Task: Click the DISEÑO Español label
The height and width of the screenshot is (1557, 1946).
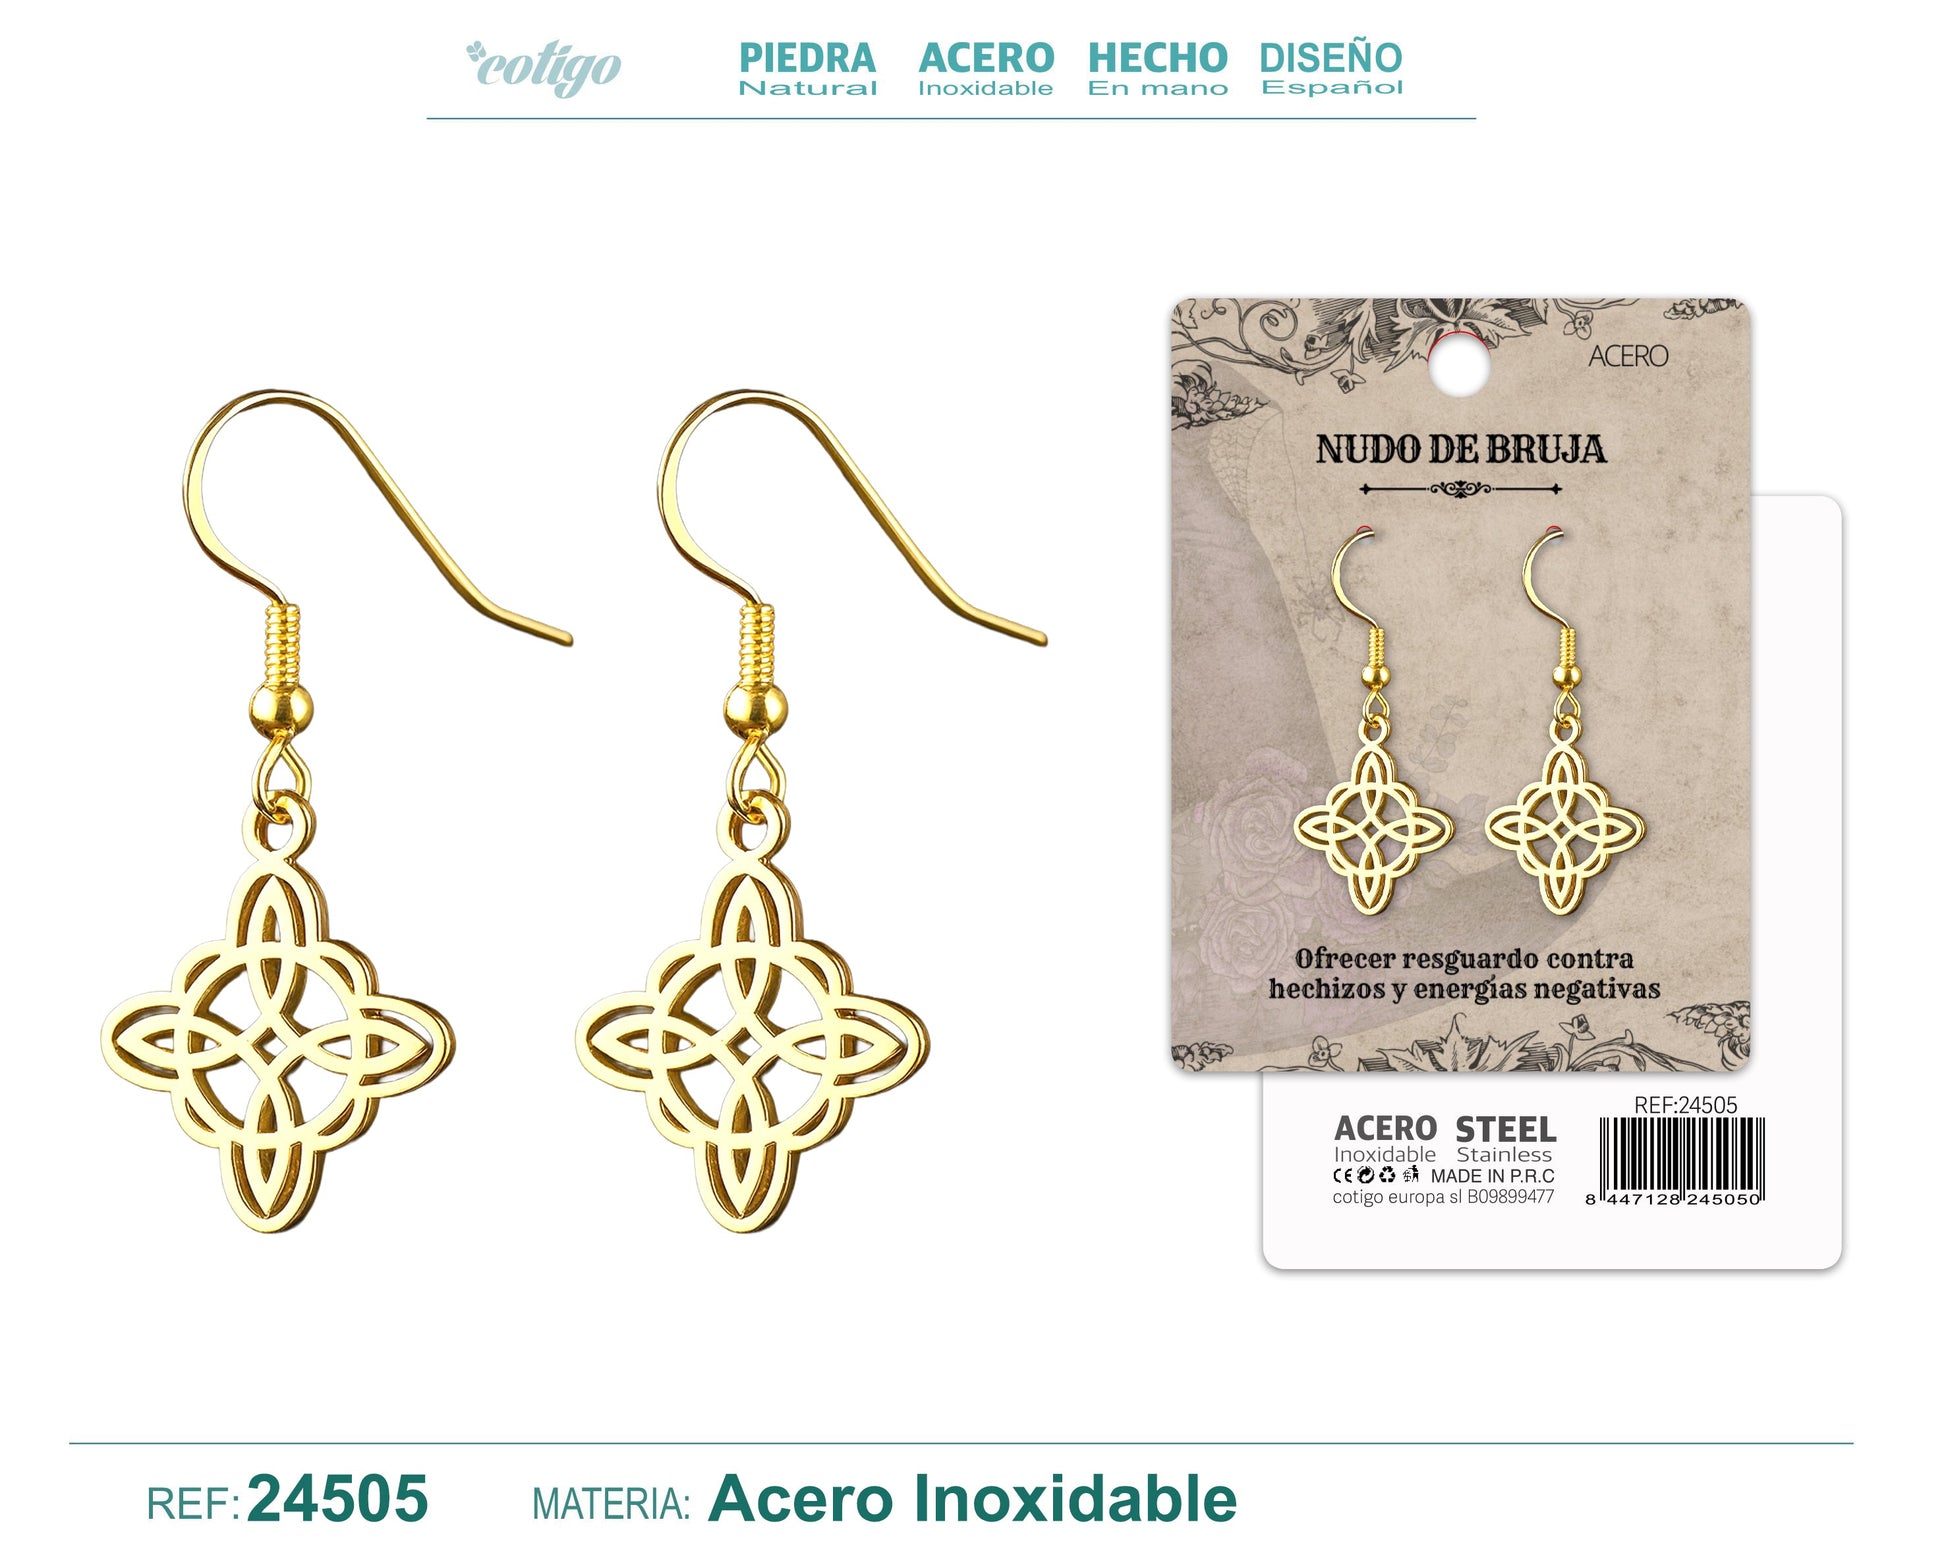Action: (1331, 68)
